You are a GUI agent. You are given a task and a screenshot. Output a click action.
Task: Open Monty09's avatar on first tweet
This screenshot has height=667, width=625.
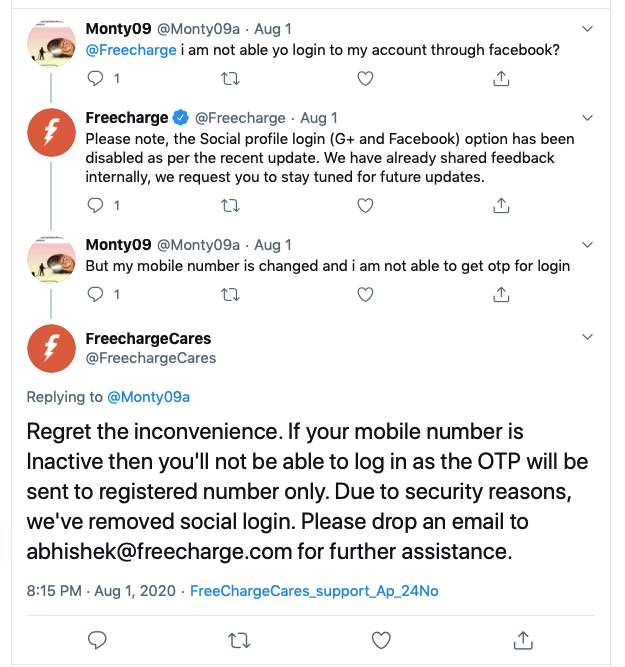[51, 44]
